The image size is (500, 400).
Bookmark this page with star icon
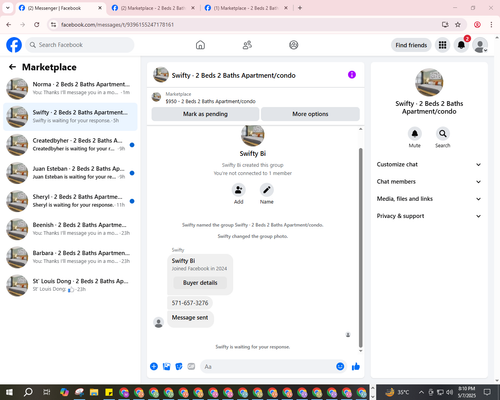(458, 25)
